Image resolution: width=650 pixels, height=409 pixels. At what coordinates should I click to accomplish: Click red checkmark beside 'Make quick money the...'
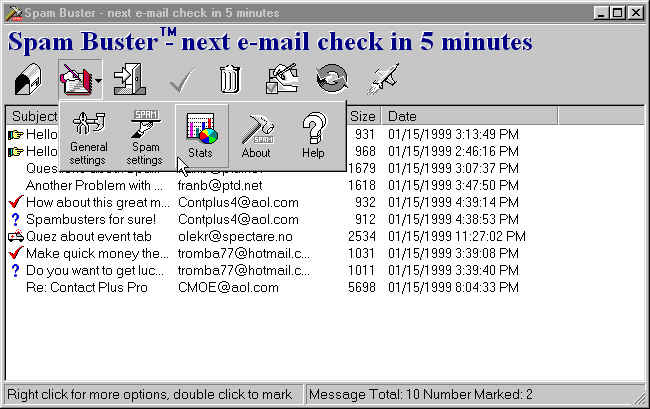(x=15, y=253)
